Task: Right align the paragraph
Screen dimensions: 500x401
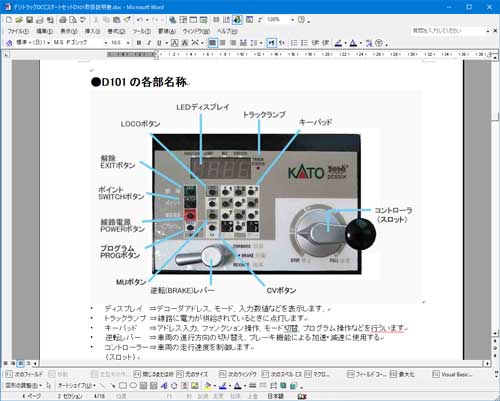Action: click(x=233, y=43)
